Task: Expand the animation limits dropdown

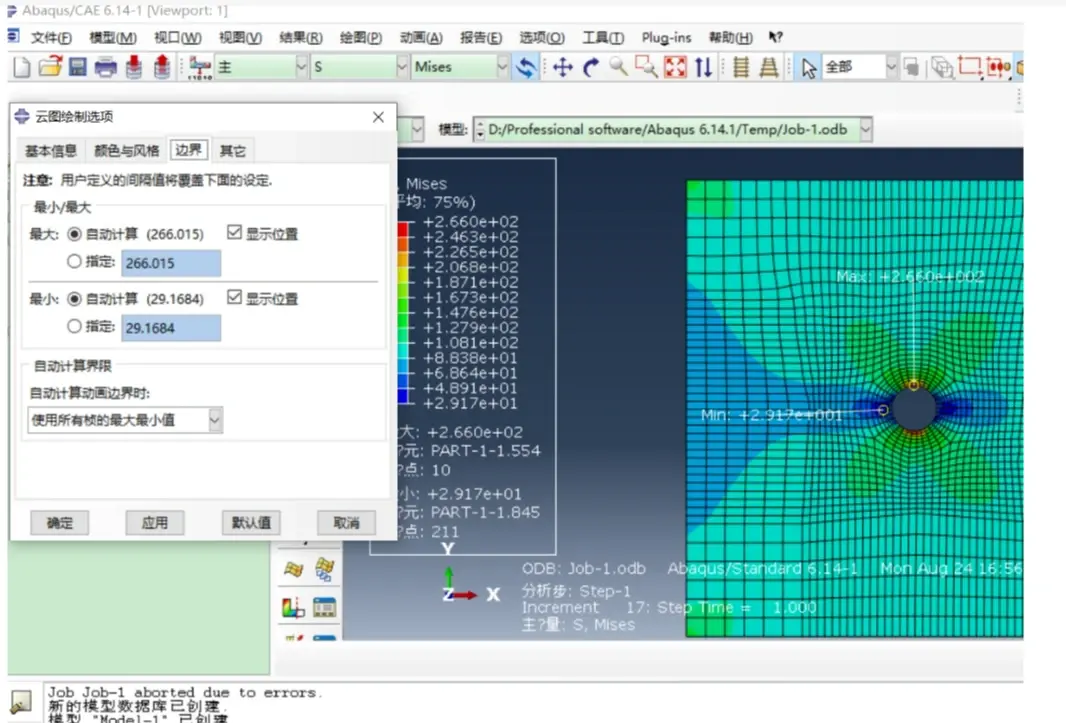Action: [215, 421]
